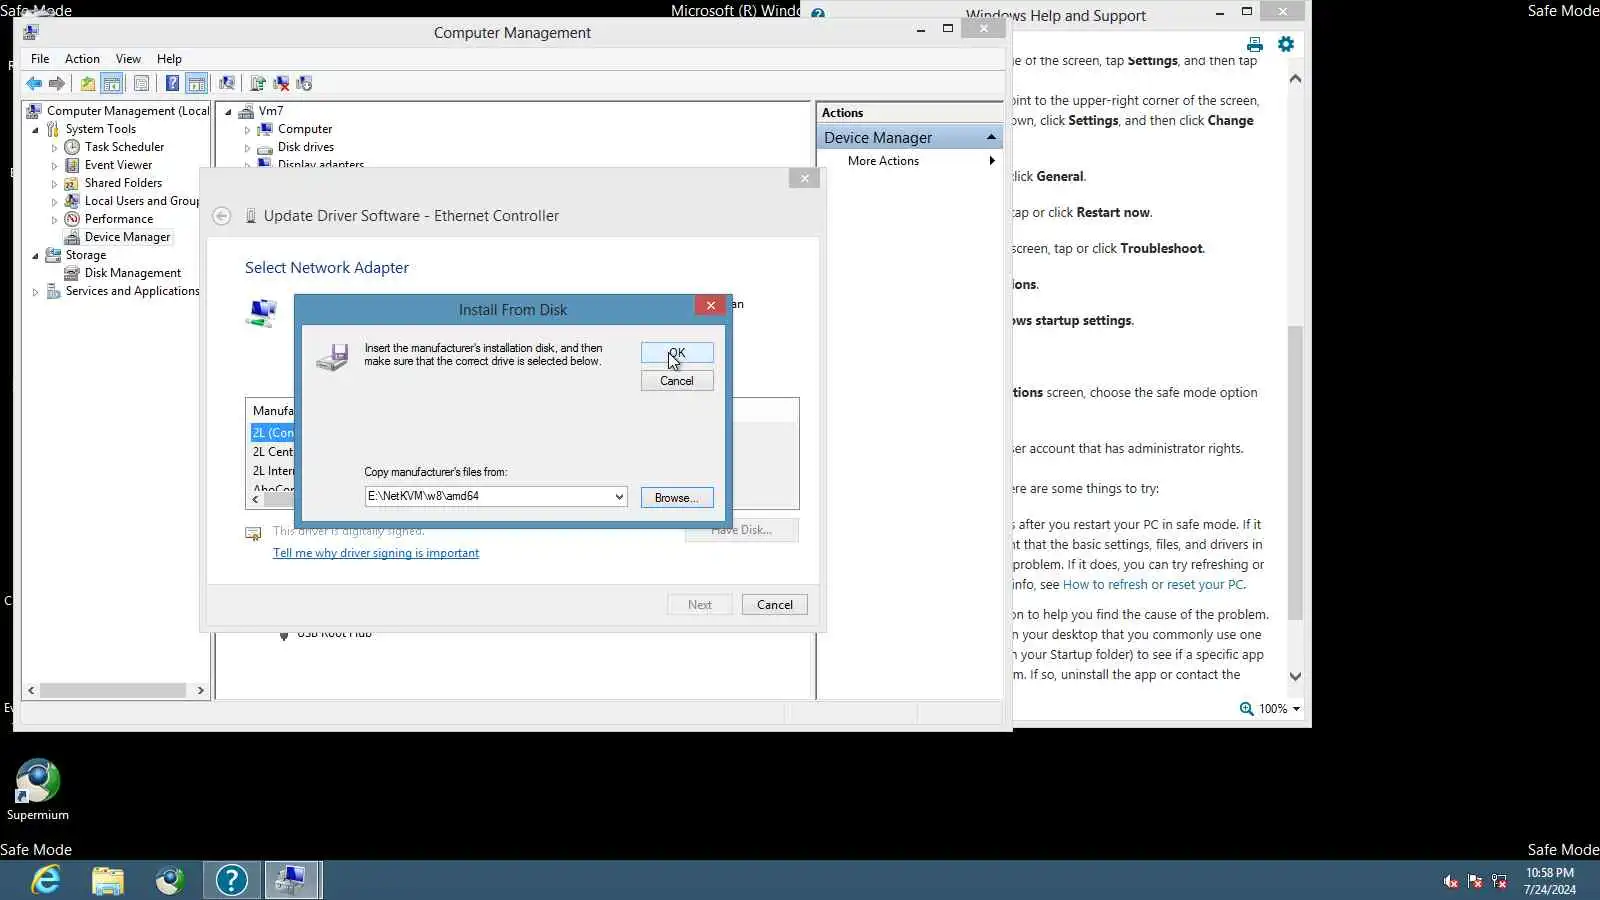Click Cancel in Update Driver Software wizard

pos(775,605)
